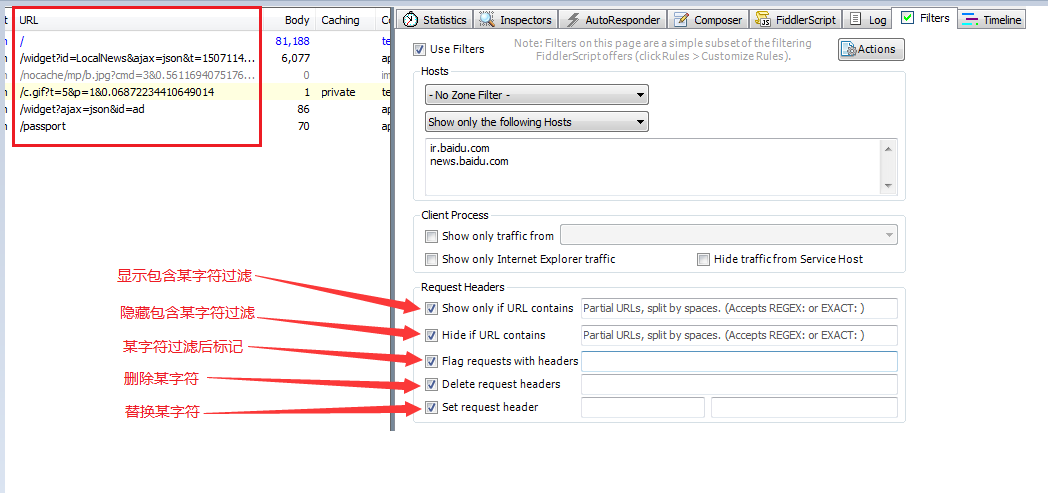The width and height of the screenshot is (1048, 493).
Task: Toggle Show only if URL contains checkbox
Action: coord(431,308)
